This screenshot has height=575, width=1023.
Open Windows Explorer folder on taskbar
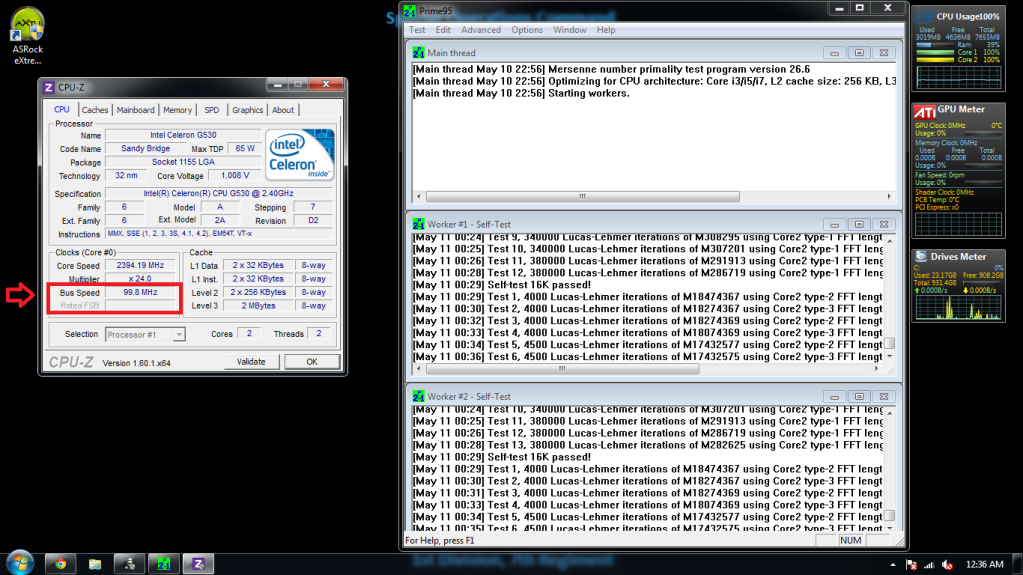tap(94, 563)
